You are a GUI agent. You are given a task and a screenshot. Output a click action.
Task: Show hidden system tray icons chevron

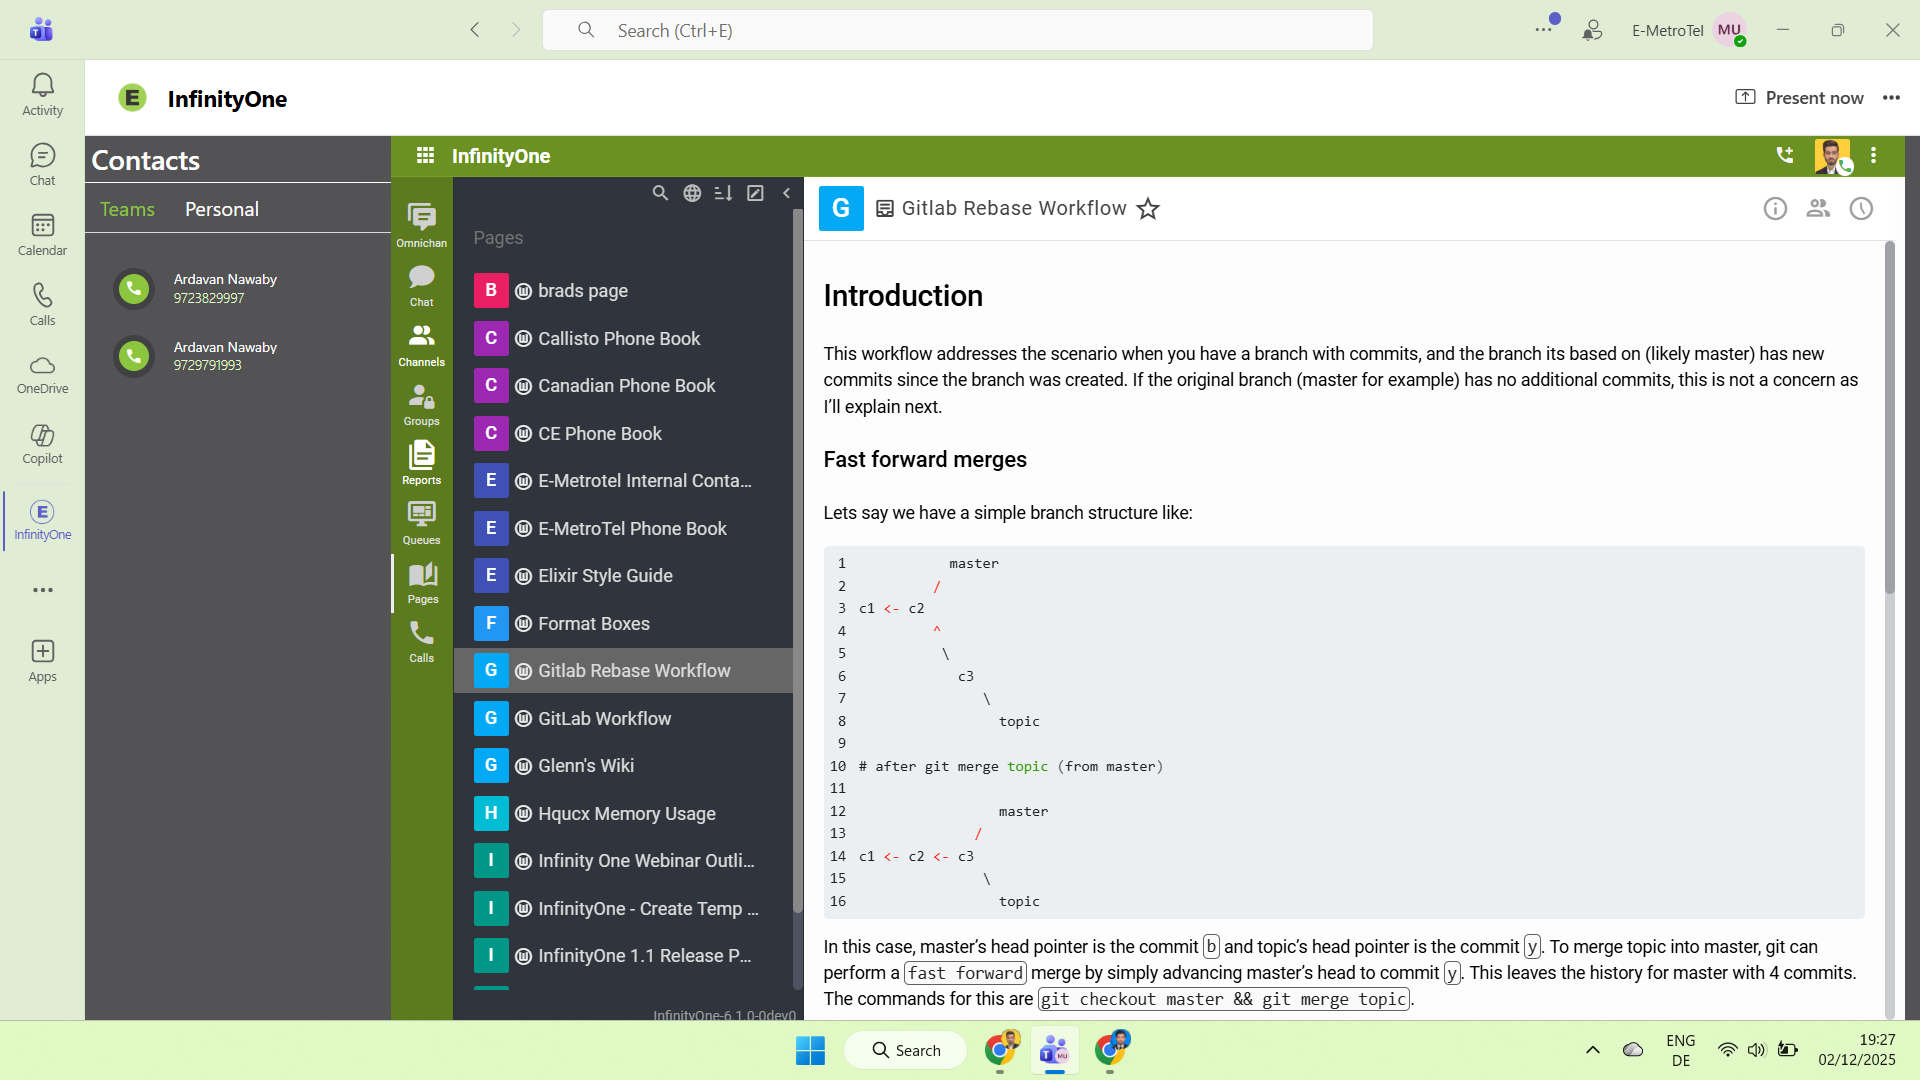coord(1593,1050)
